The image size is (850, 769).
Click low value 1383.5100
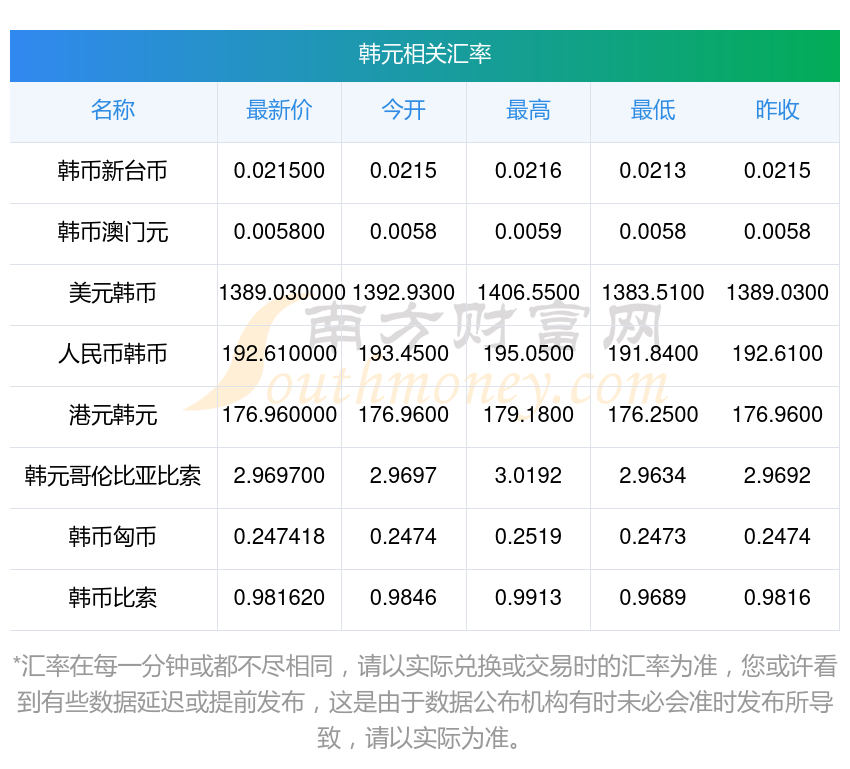coord(653,293)
